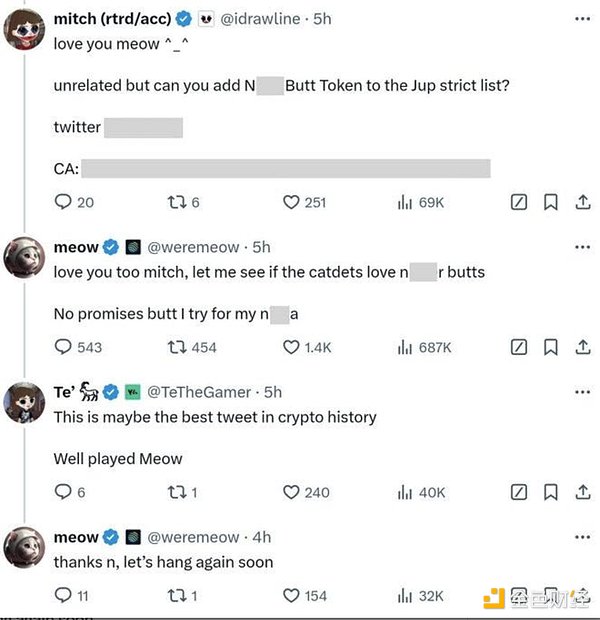Open Grok edit icon on Te' tweet
The height and width of the screenshot is (620, 600).
519,492
